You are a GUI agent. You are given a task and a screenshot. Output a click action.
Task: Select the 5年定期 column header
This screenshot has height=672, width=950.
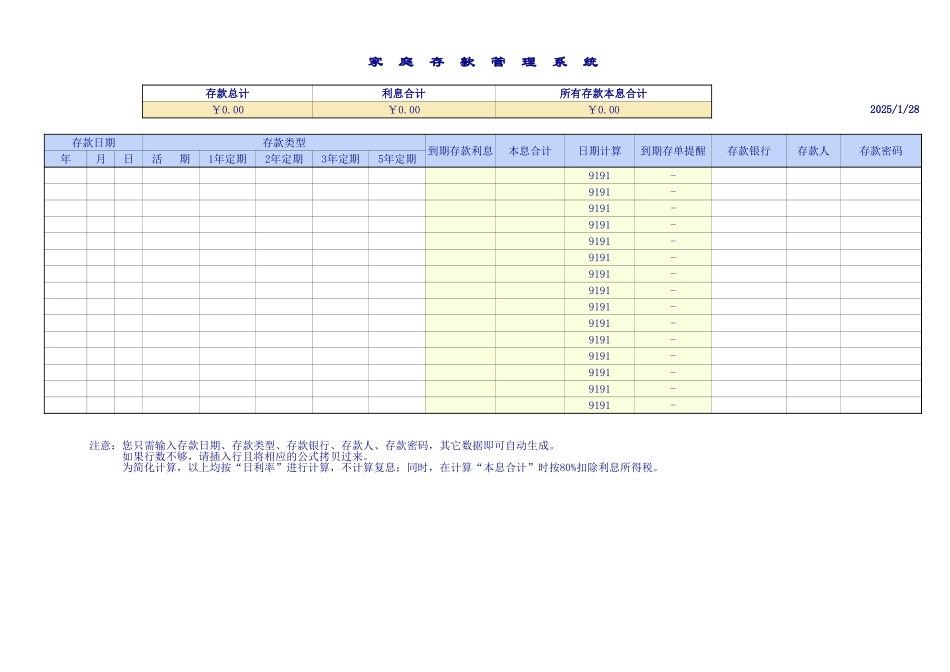(396, 157)
